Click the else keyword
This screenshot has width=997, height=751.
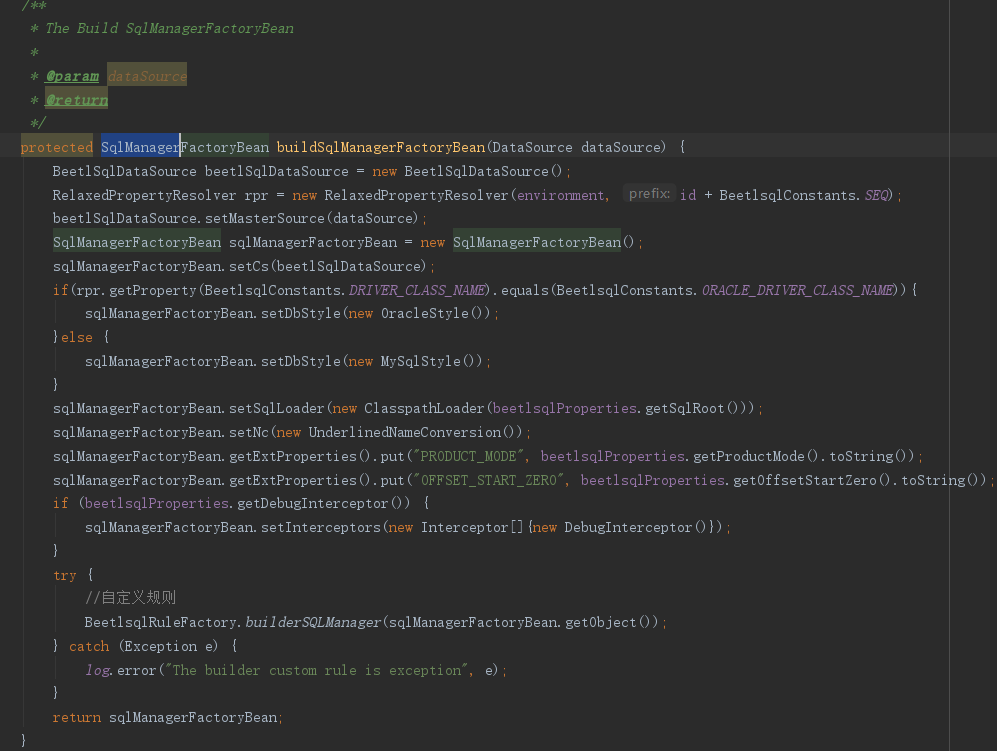click(77, 338)
